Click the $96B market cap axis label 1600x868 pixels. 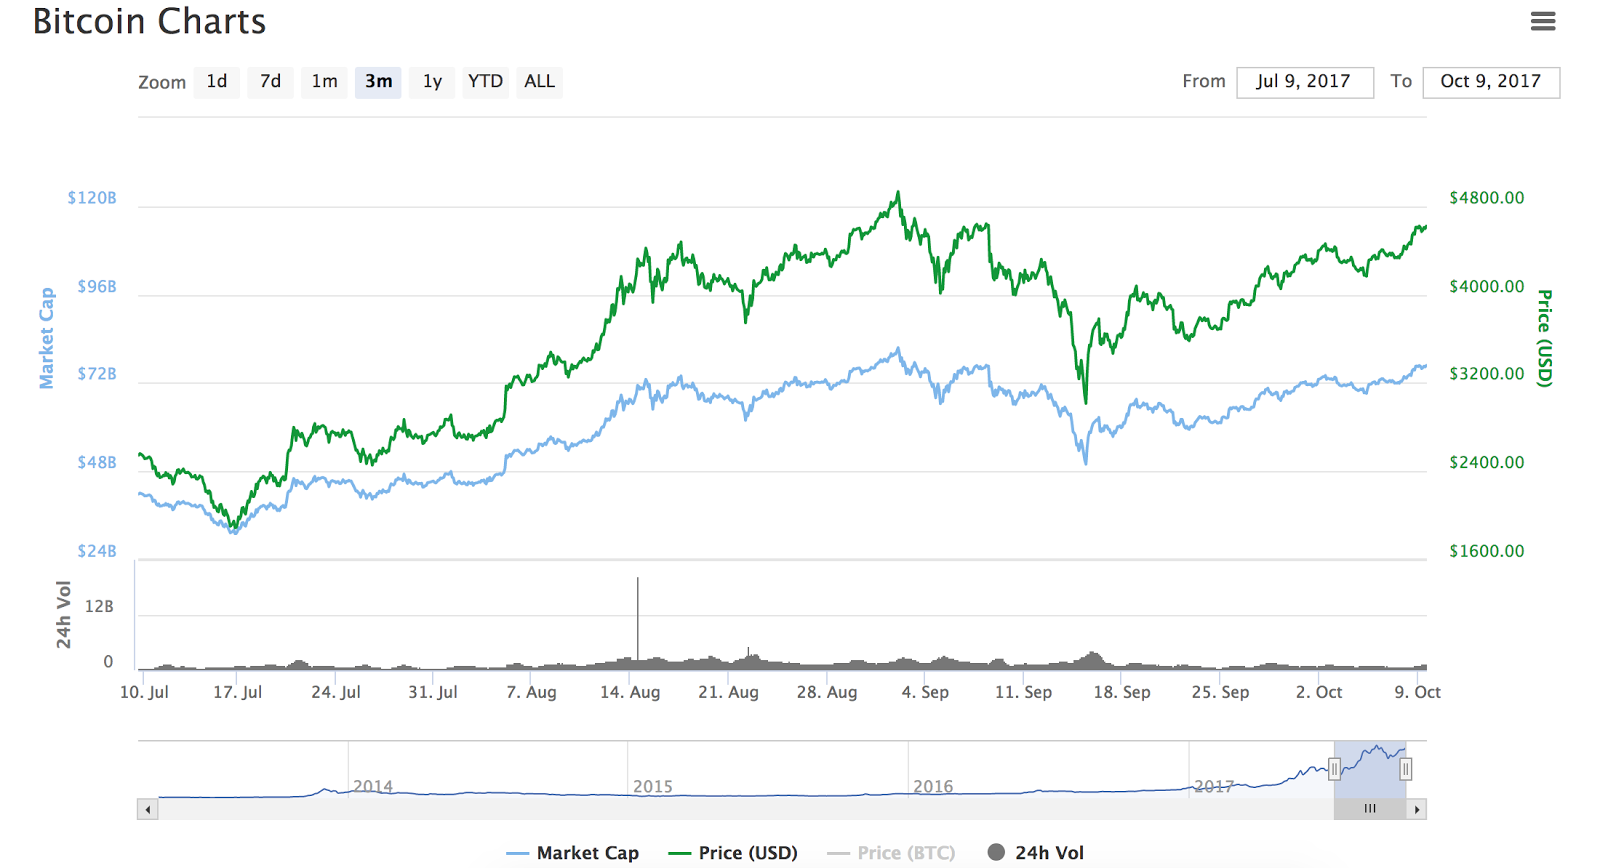pyautogui.click(x=97, y=287)
